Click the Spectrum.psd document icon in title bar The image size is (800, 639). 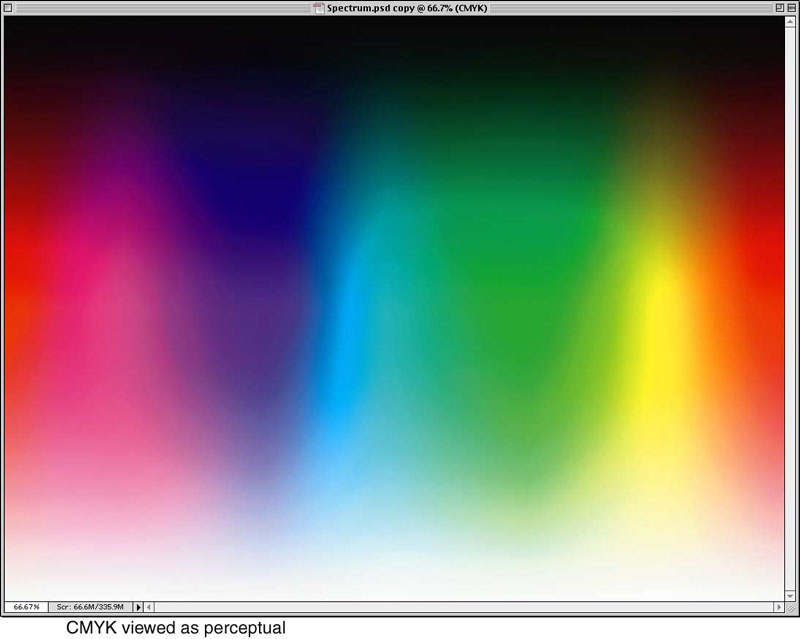coord(319,8)
